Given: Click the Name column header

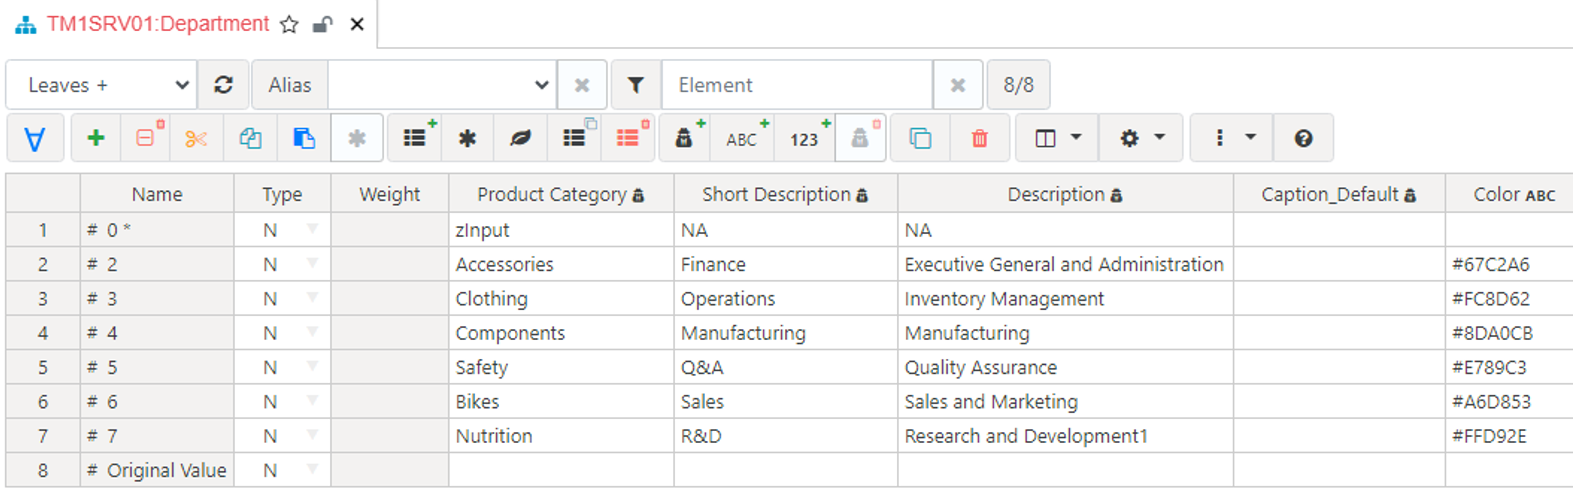Looking at the screenshot, I should pos(157,194).
